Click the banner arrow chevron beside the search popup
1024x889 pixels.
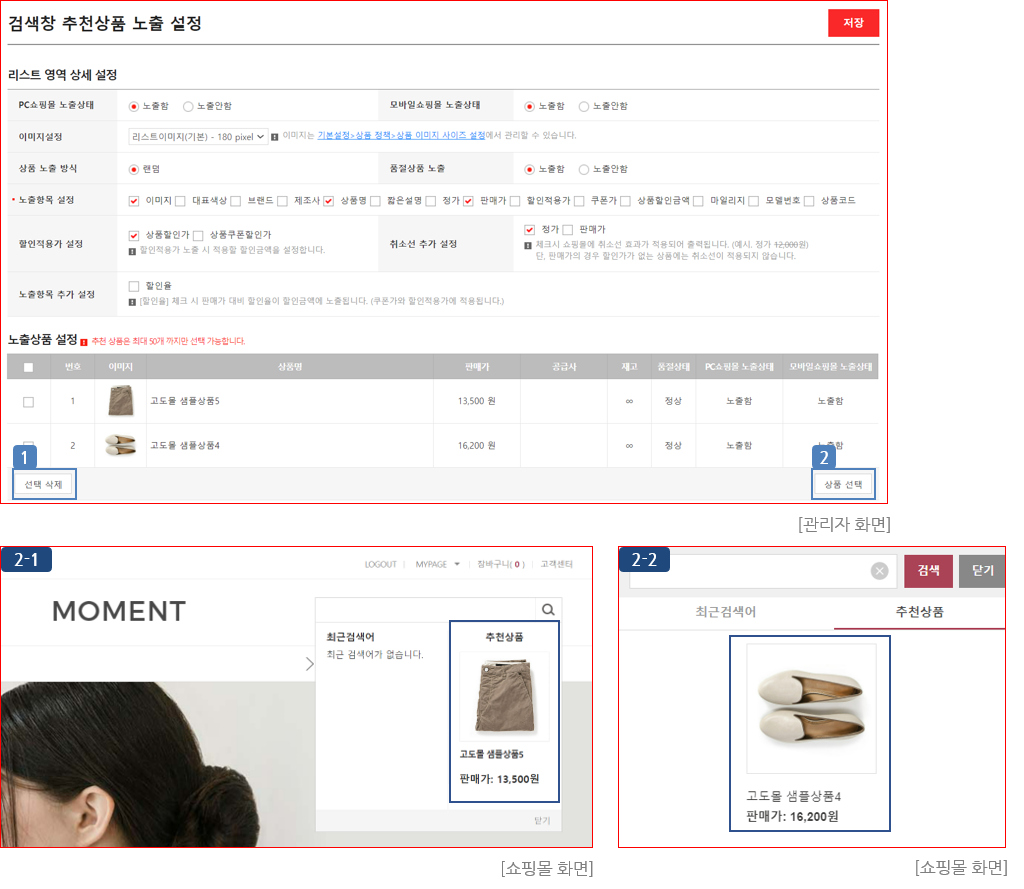309,663
